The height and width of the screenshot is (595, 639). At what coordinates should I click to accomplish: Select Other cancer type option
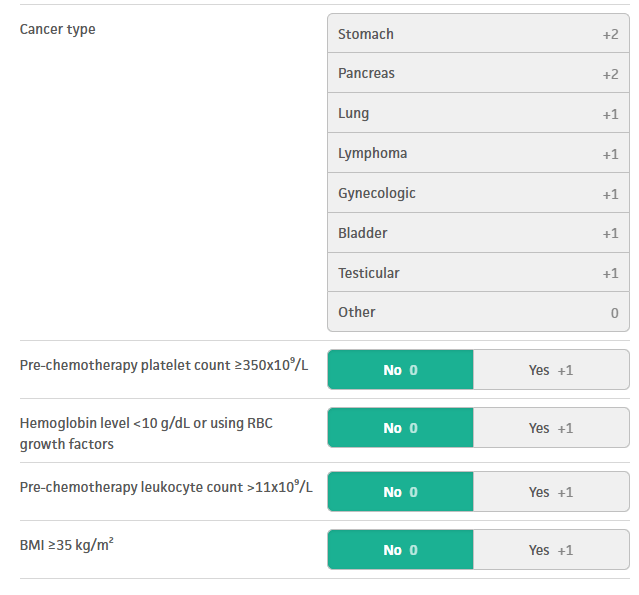(x=478, y=312)
